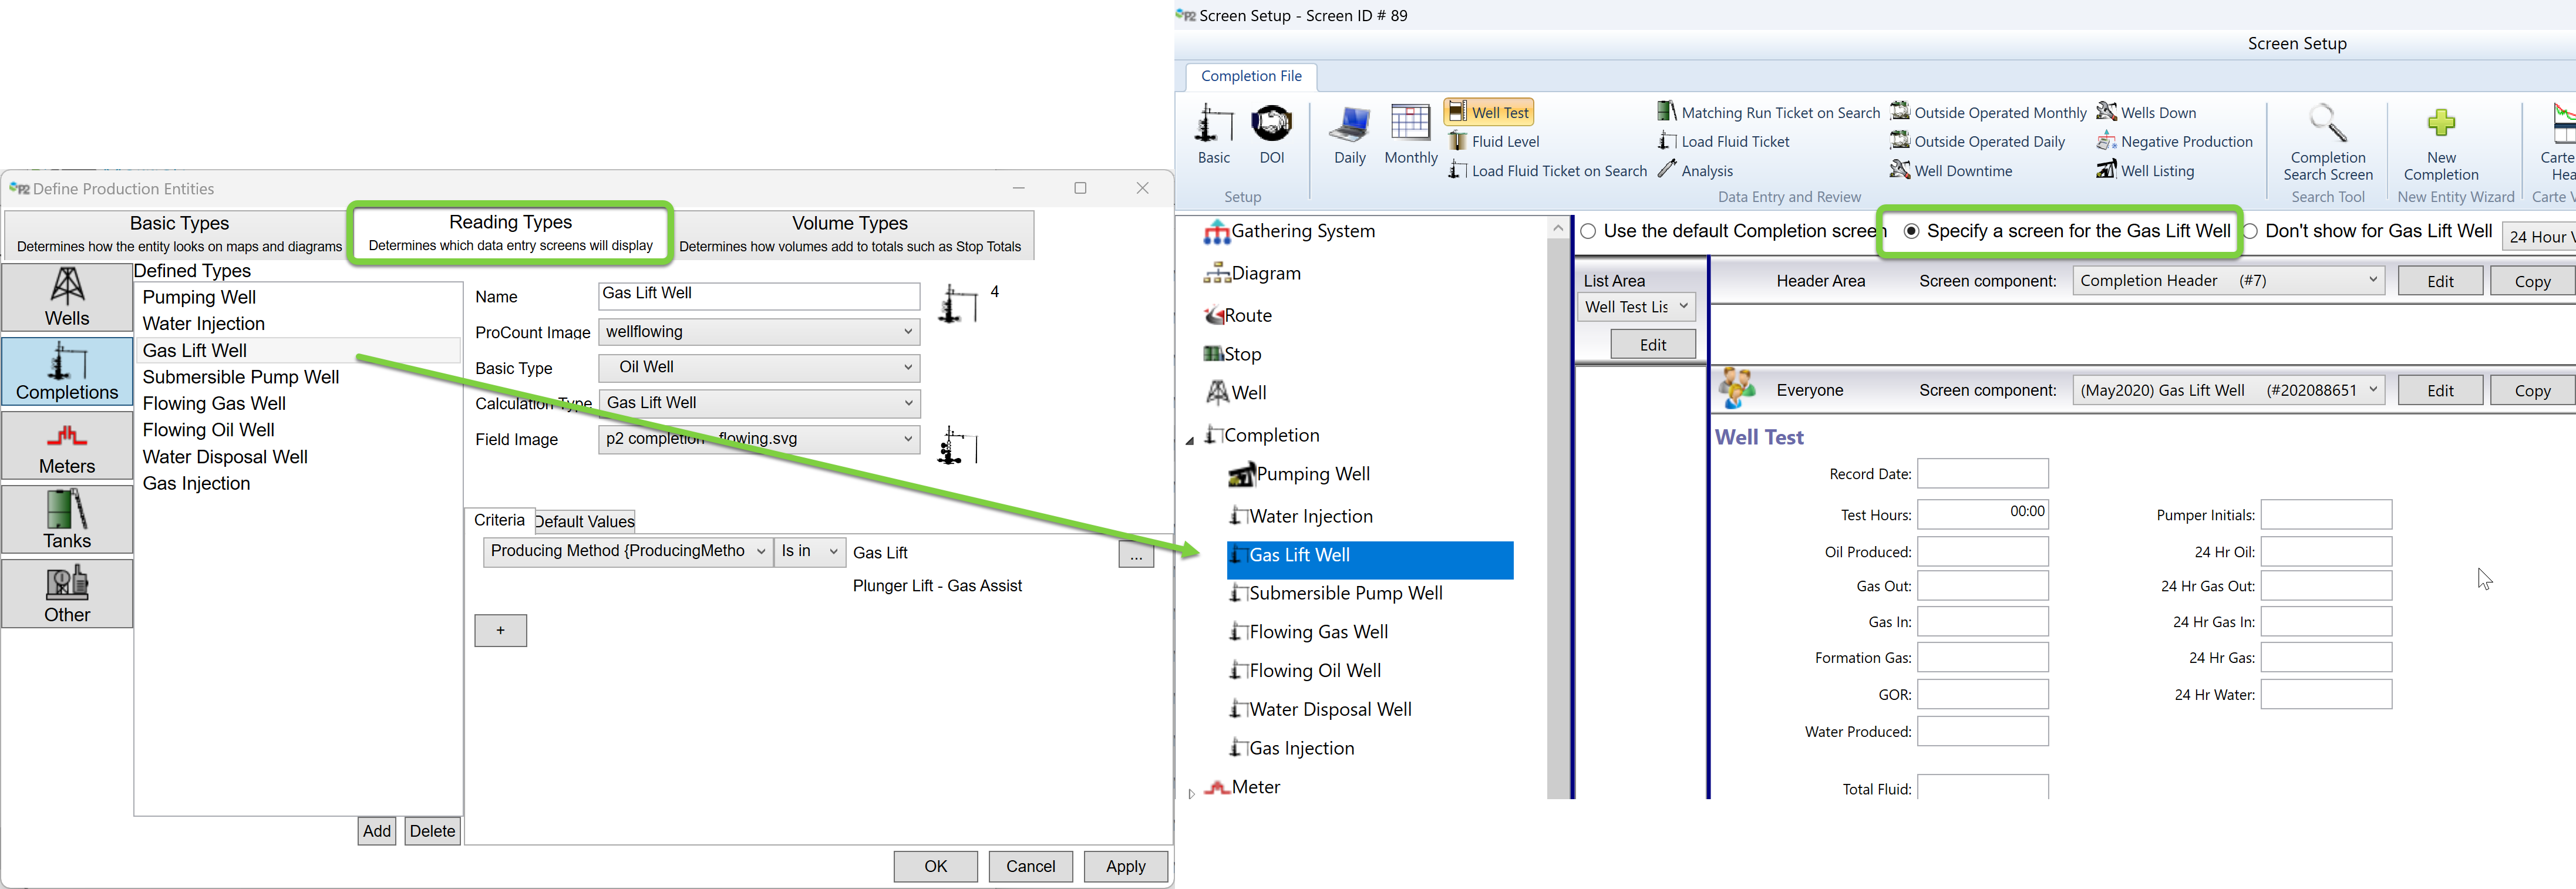Select the Tanks entity category
Screen dimensions: 2576x889
coord(67,519)
